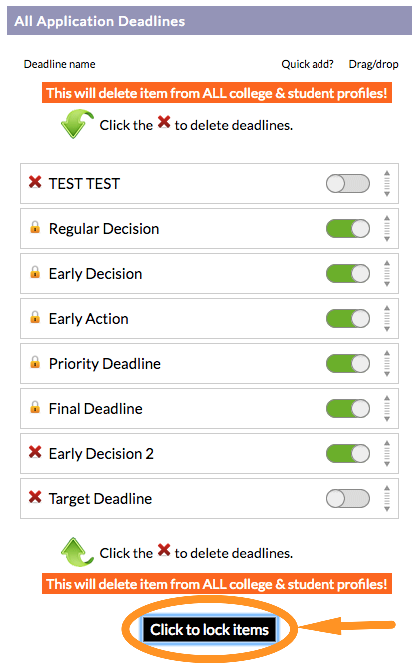416x668 pixels.
Task: Click Priority Deadline's padlock icon
Action: pos(35,363)
